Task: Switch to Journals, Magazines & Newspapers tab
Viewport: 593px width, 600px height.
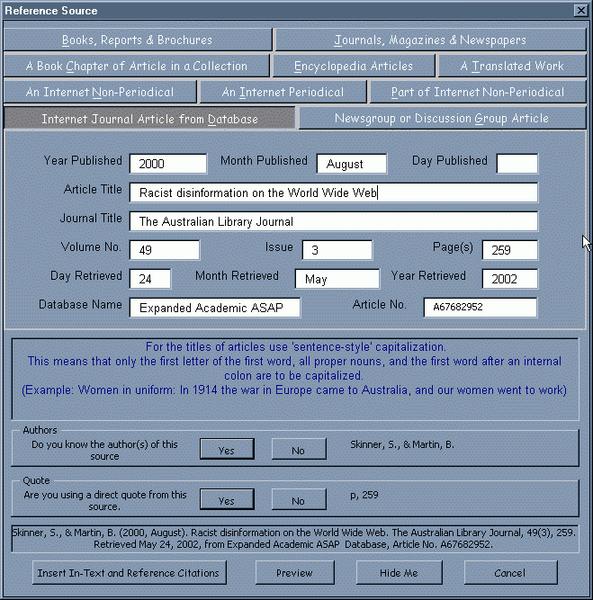Action: (430, 40)
